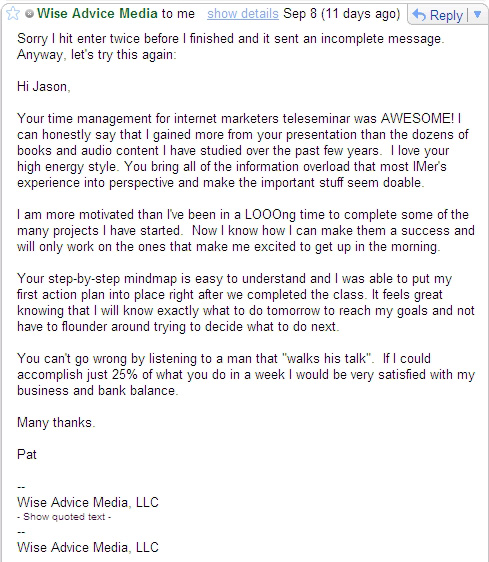Viewport: 489px width, 562px height.
Task: Click the last 'Wise Advice Media, LLC' line
Action: [x=88, y=547]
